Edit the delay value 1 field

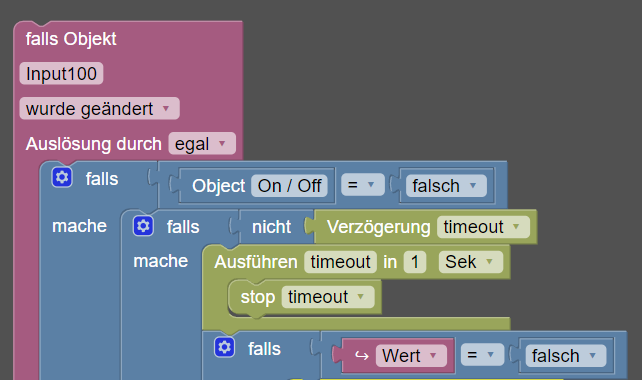(x=415, y=262)
